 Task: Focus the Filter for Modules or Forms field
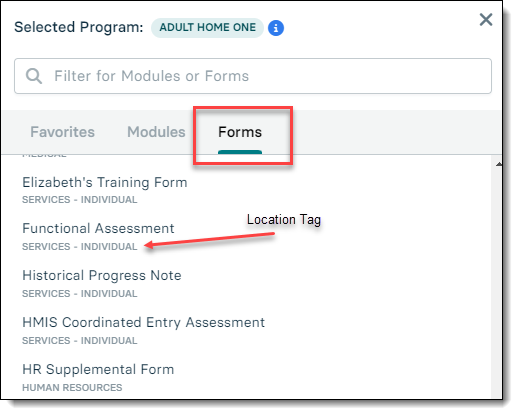coord(253,76)
